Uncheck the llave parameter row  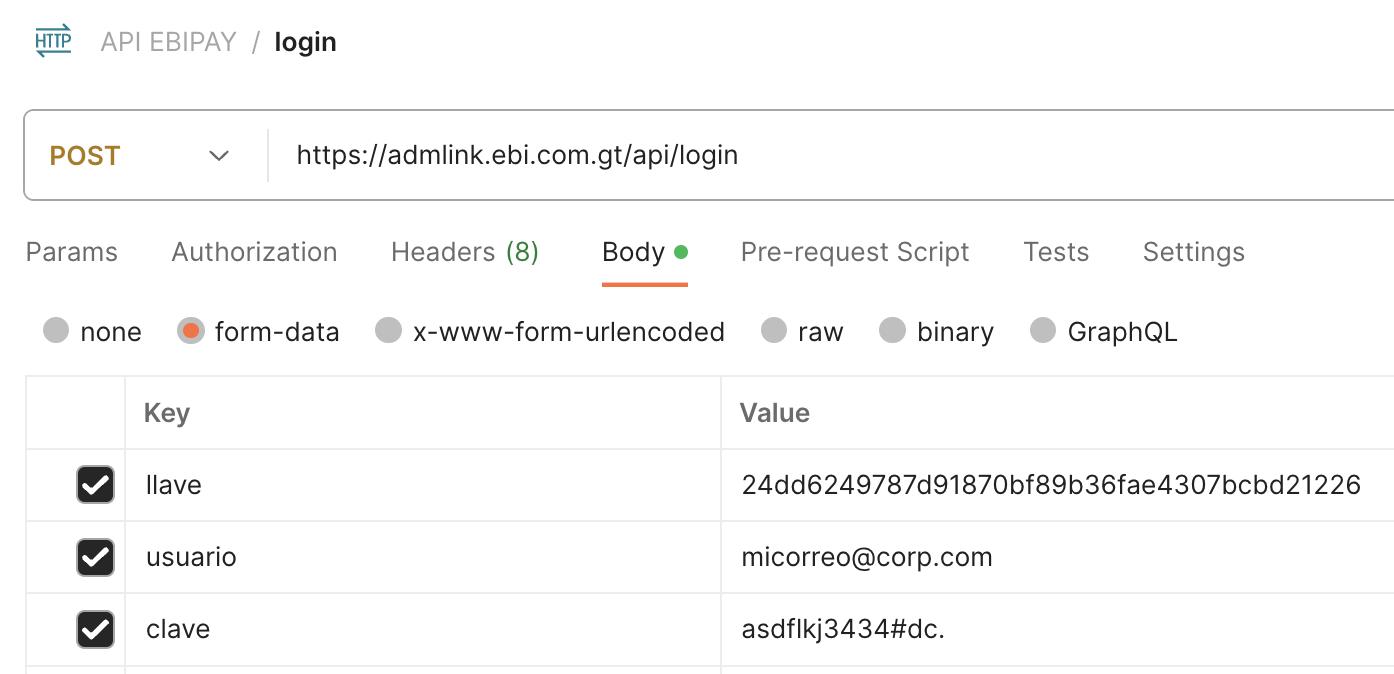click(96, 485)
